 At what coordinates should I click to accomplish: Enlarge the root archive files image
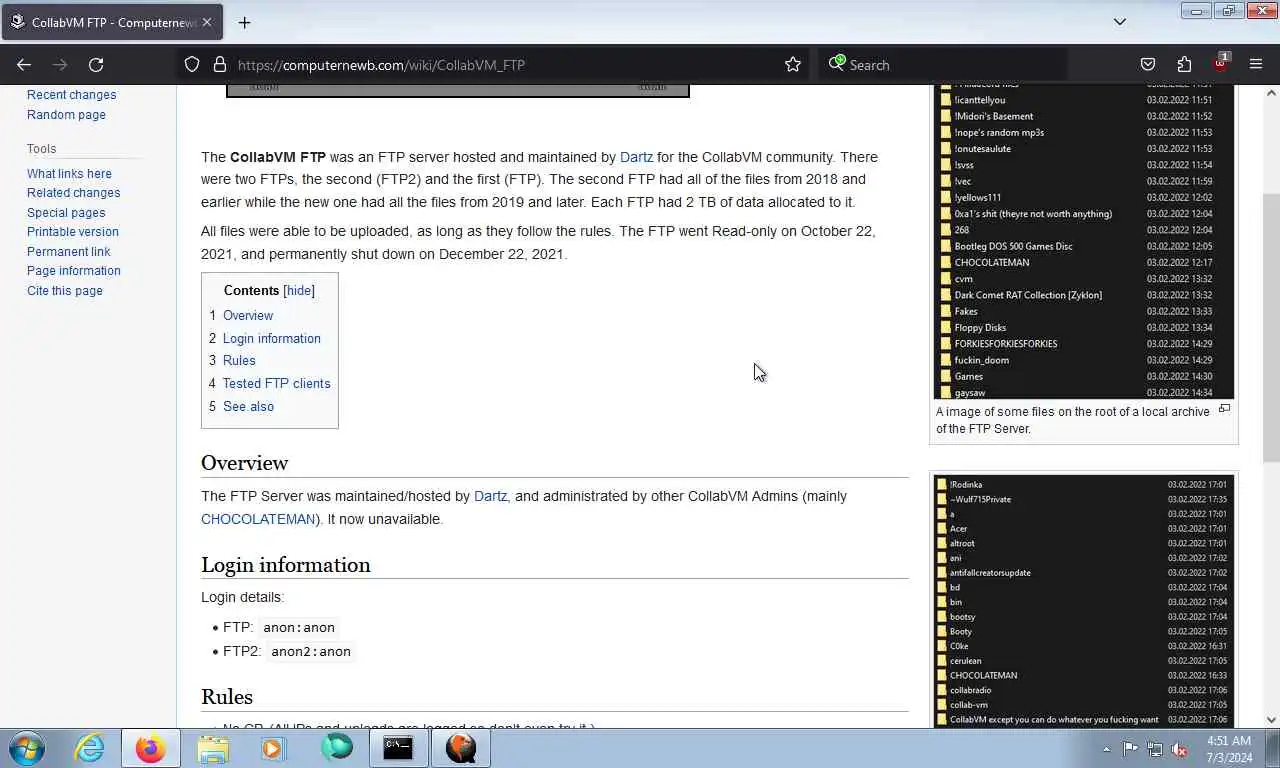pyautogui.click(x=1084, y=242)
